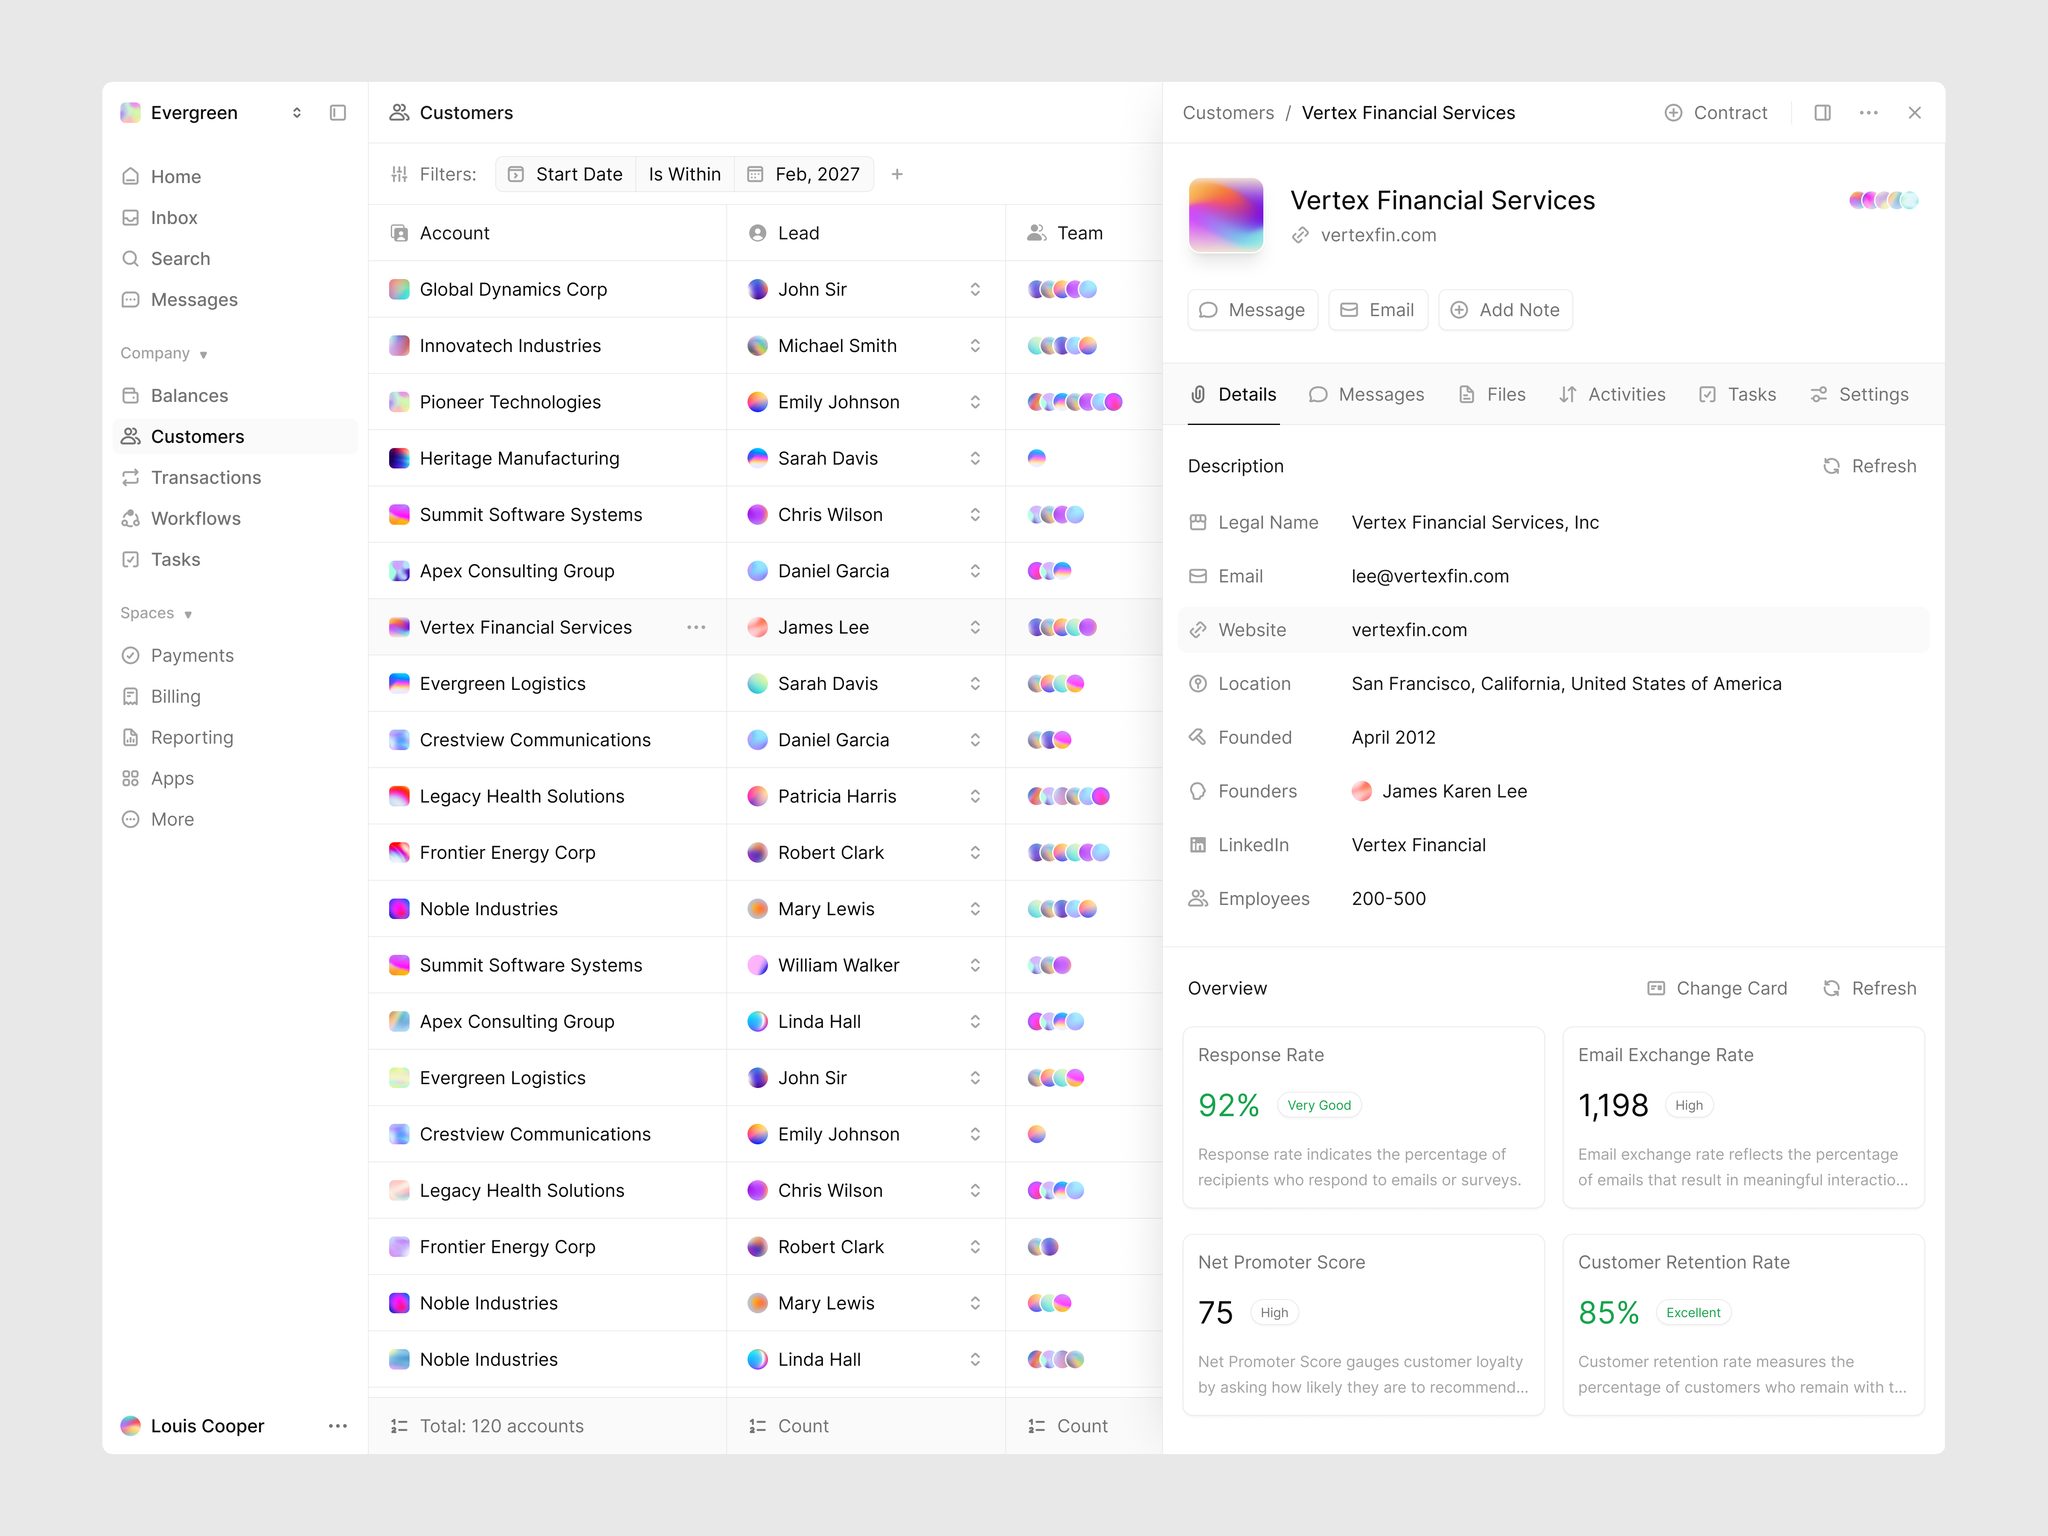Refresh the Description section

click(1870, 467)
